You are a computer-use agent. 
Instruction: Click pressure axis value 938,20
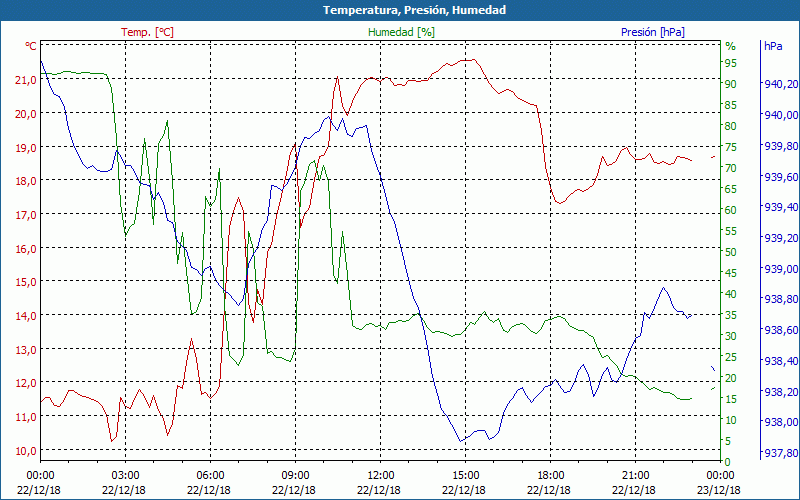781,392
